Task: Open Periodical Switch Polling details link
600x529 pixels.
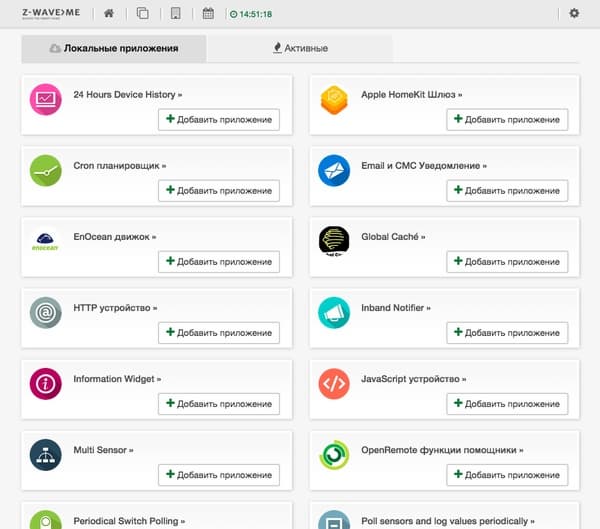Action: [129, 521]
